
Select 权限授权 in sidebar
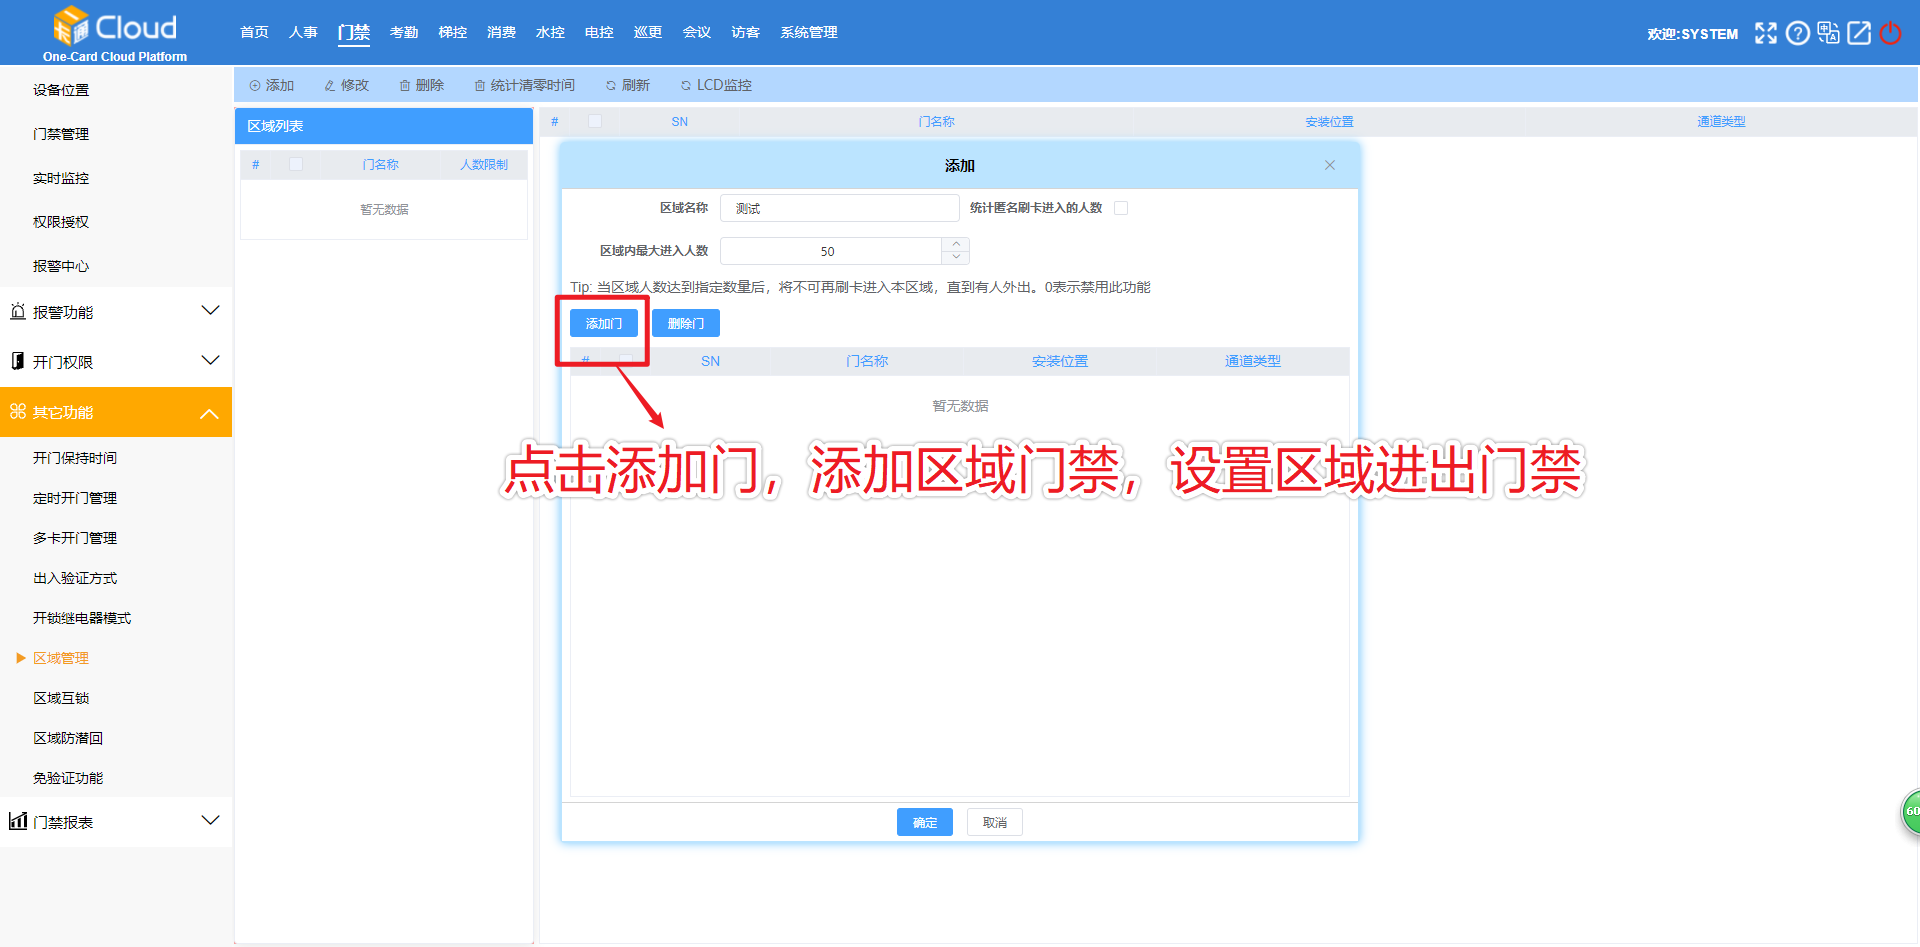pos(61,222)
